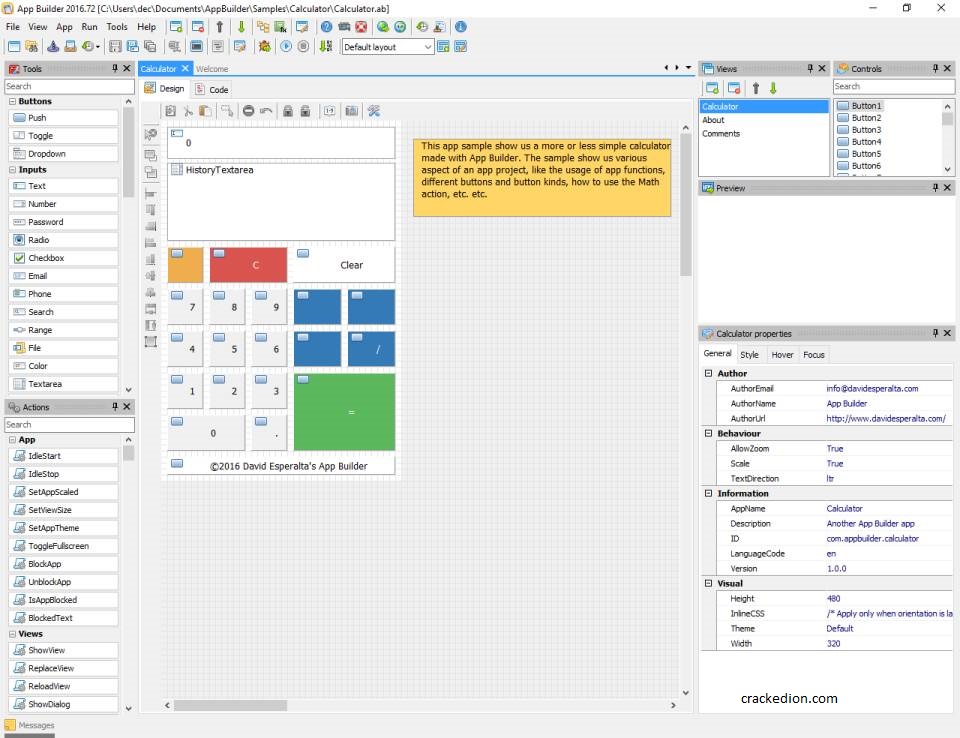
Task: Click the red lifebuoy support icon
Action: [x=361, y=27]
